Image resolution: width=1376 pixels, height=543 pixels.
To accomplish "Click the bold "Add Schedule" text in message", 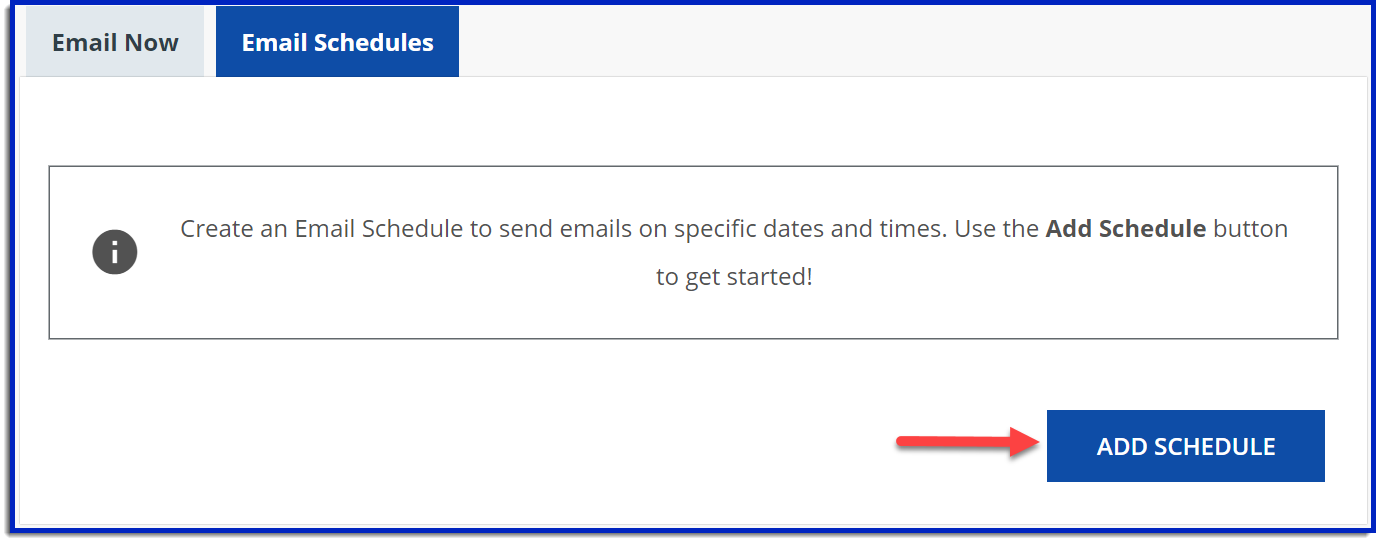I will [1125, 229].
